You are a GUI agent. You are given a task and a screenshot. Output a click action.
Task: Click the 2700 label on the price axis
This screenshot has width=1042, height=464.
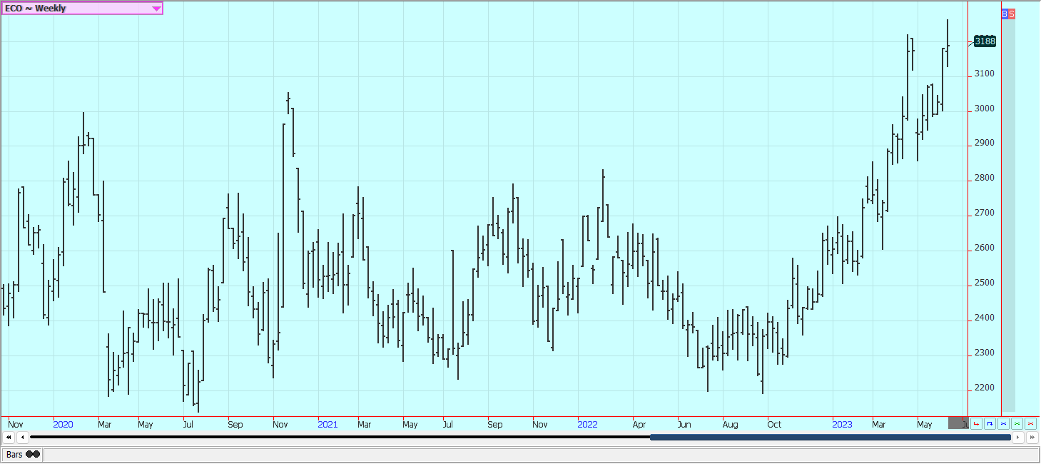pyautogui.click(x=984, y=213)
